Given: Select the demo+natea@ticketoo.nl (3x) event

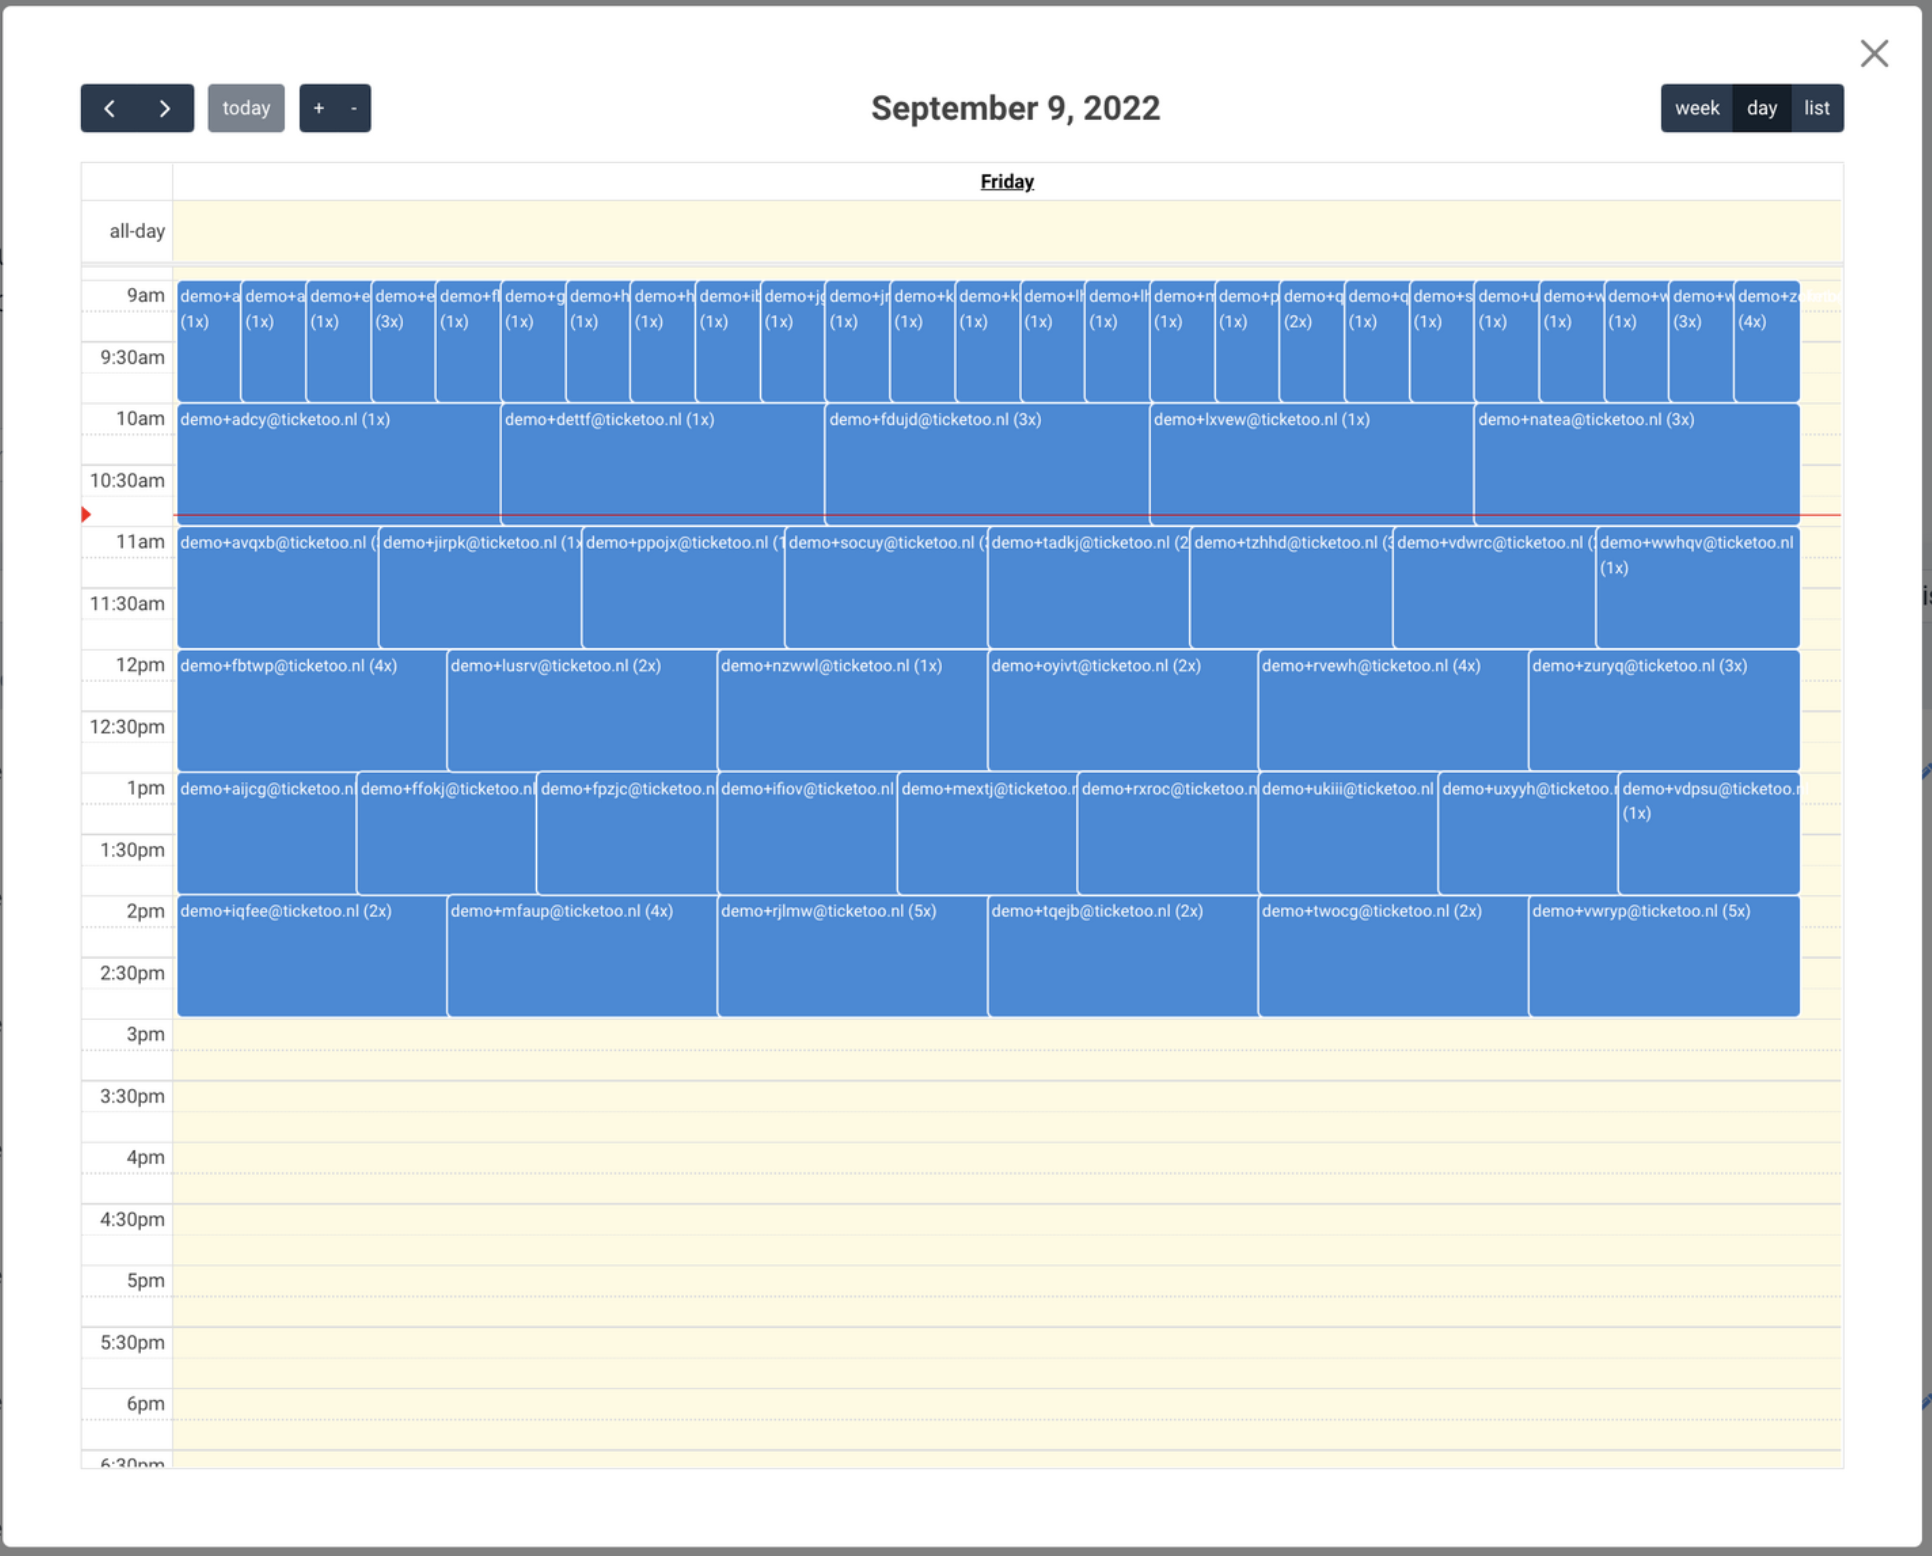Looking at the screenshot, I should click(x=1635, y=462).
